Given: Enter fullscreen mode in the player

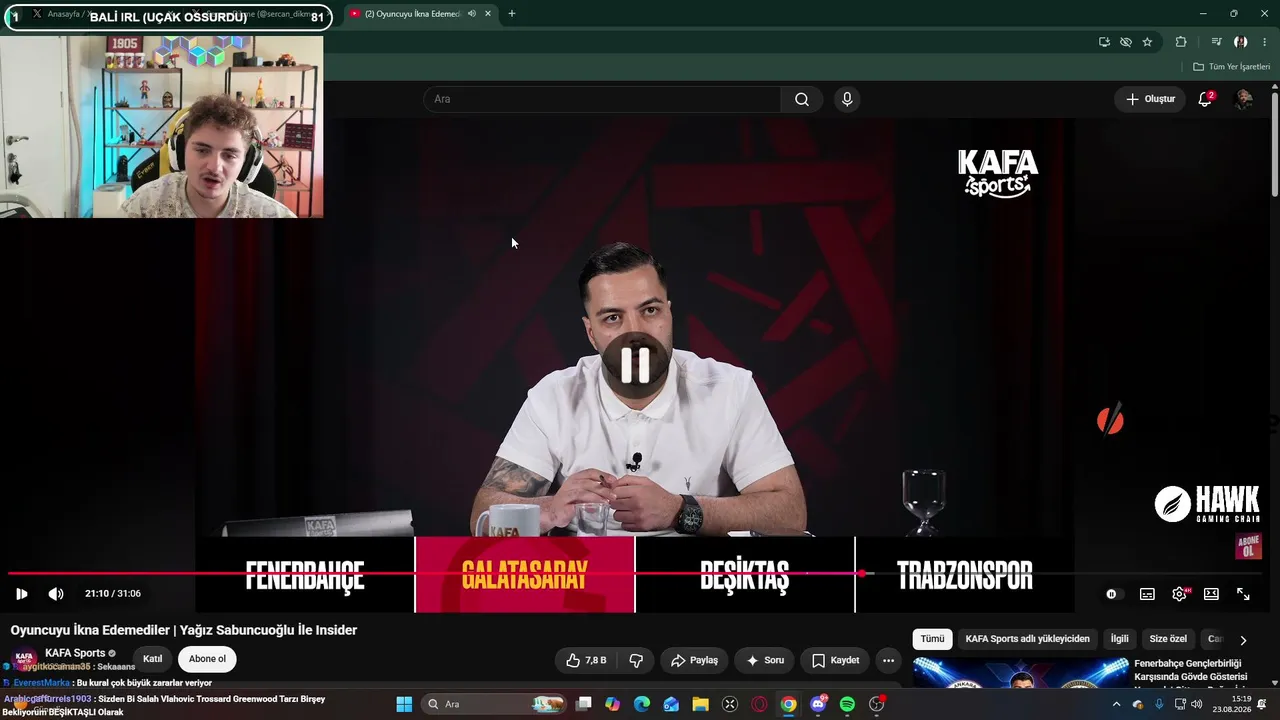Looking at the screenshot, I should [x=1243, y=594].
